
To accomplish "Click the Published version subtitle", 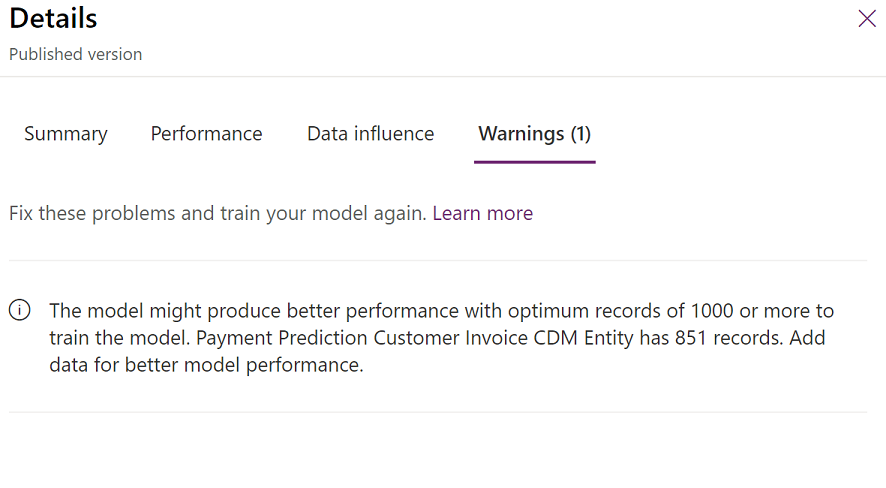I will [76, 55].
